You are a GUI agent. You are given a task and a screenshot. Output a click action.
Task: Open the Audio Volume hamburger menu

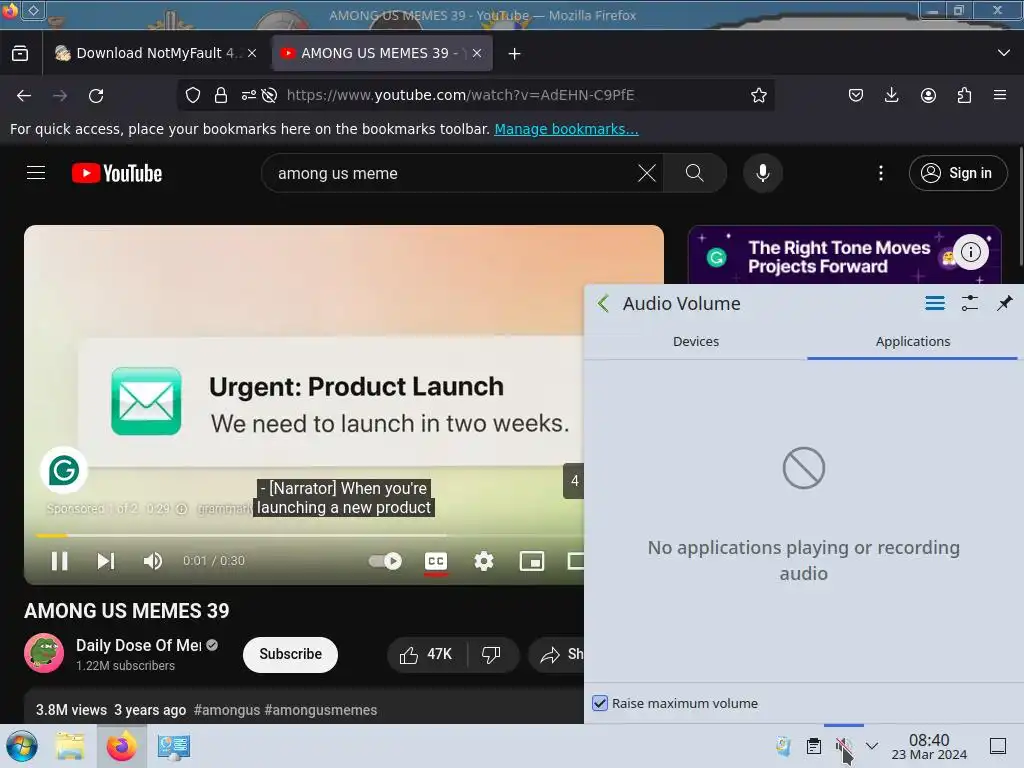(935, 303)
